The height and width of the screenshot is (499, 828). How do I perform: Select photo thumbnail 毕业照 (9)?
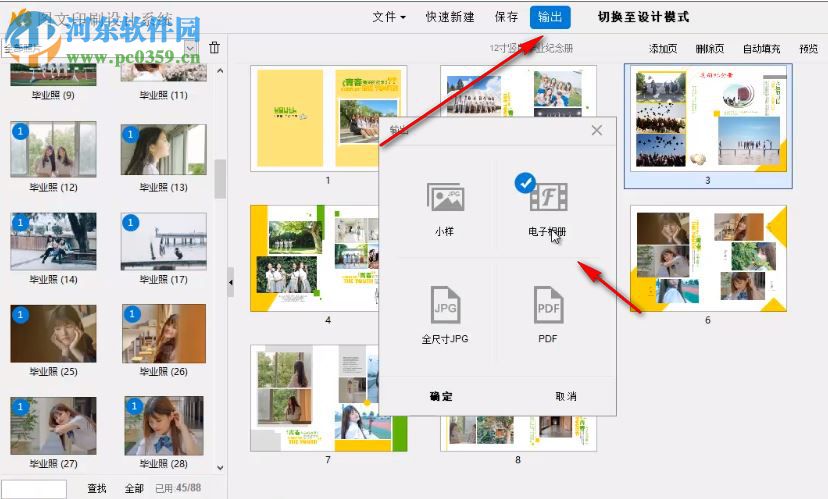pyautogui.click(x=53, y=74)
